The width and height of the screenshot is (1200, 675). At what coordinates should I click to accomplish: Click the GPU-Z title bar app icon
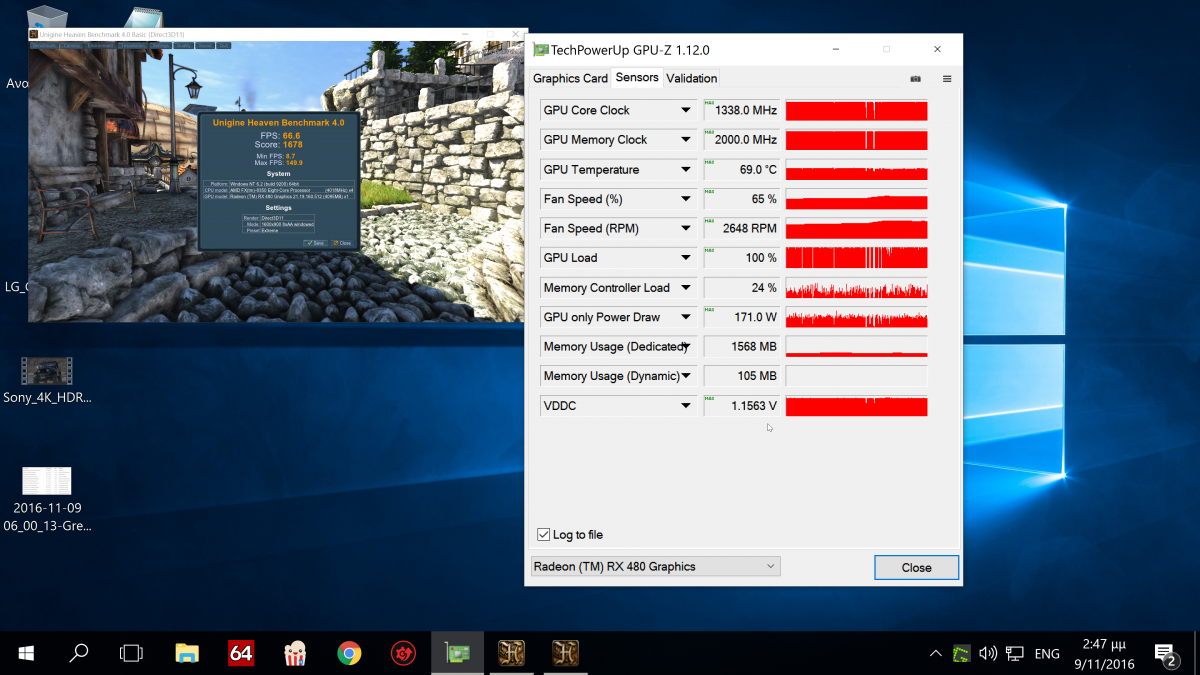[x=541, y=49]
